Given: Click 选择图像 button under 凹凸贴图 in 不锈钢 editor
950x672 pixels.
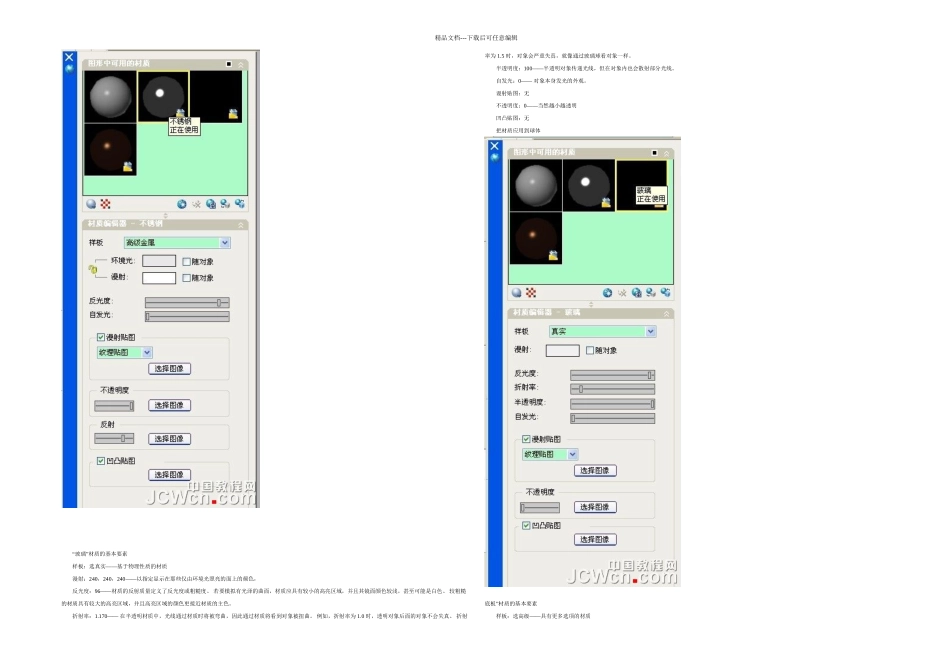Looking at the screenshot, I should coord(170,475).
